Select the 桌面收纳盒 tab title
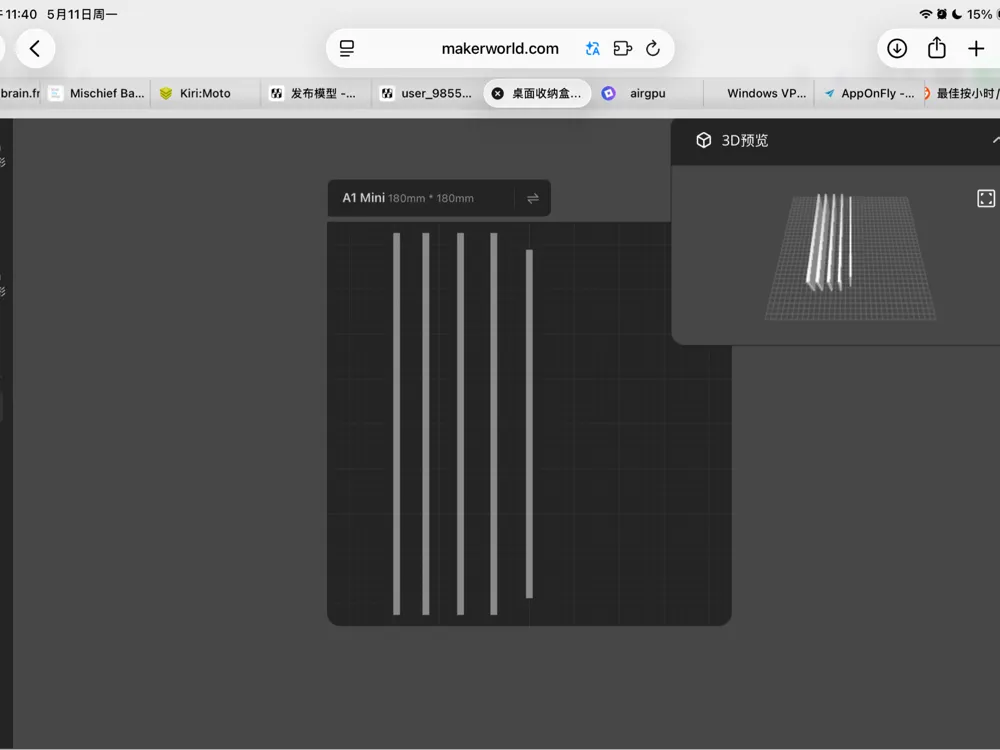This screenshot has width=1000, height=750. (547, 93)
